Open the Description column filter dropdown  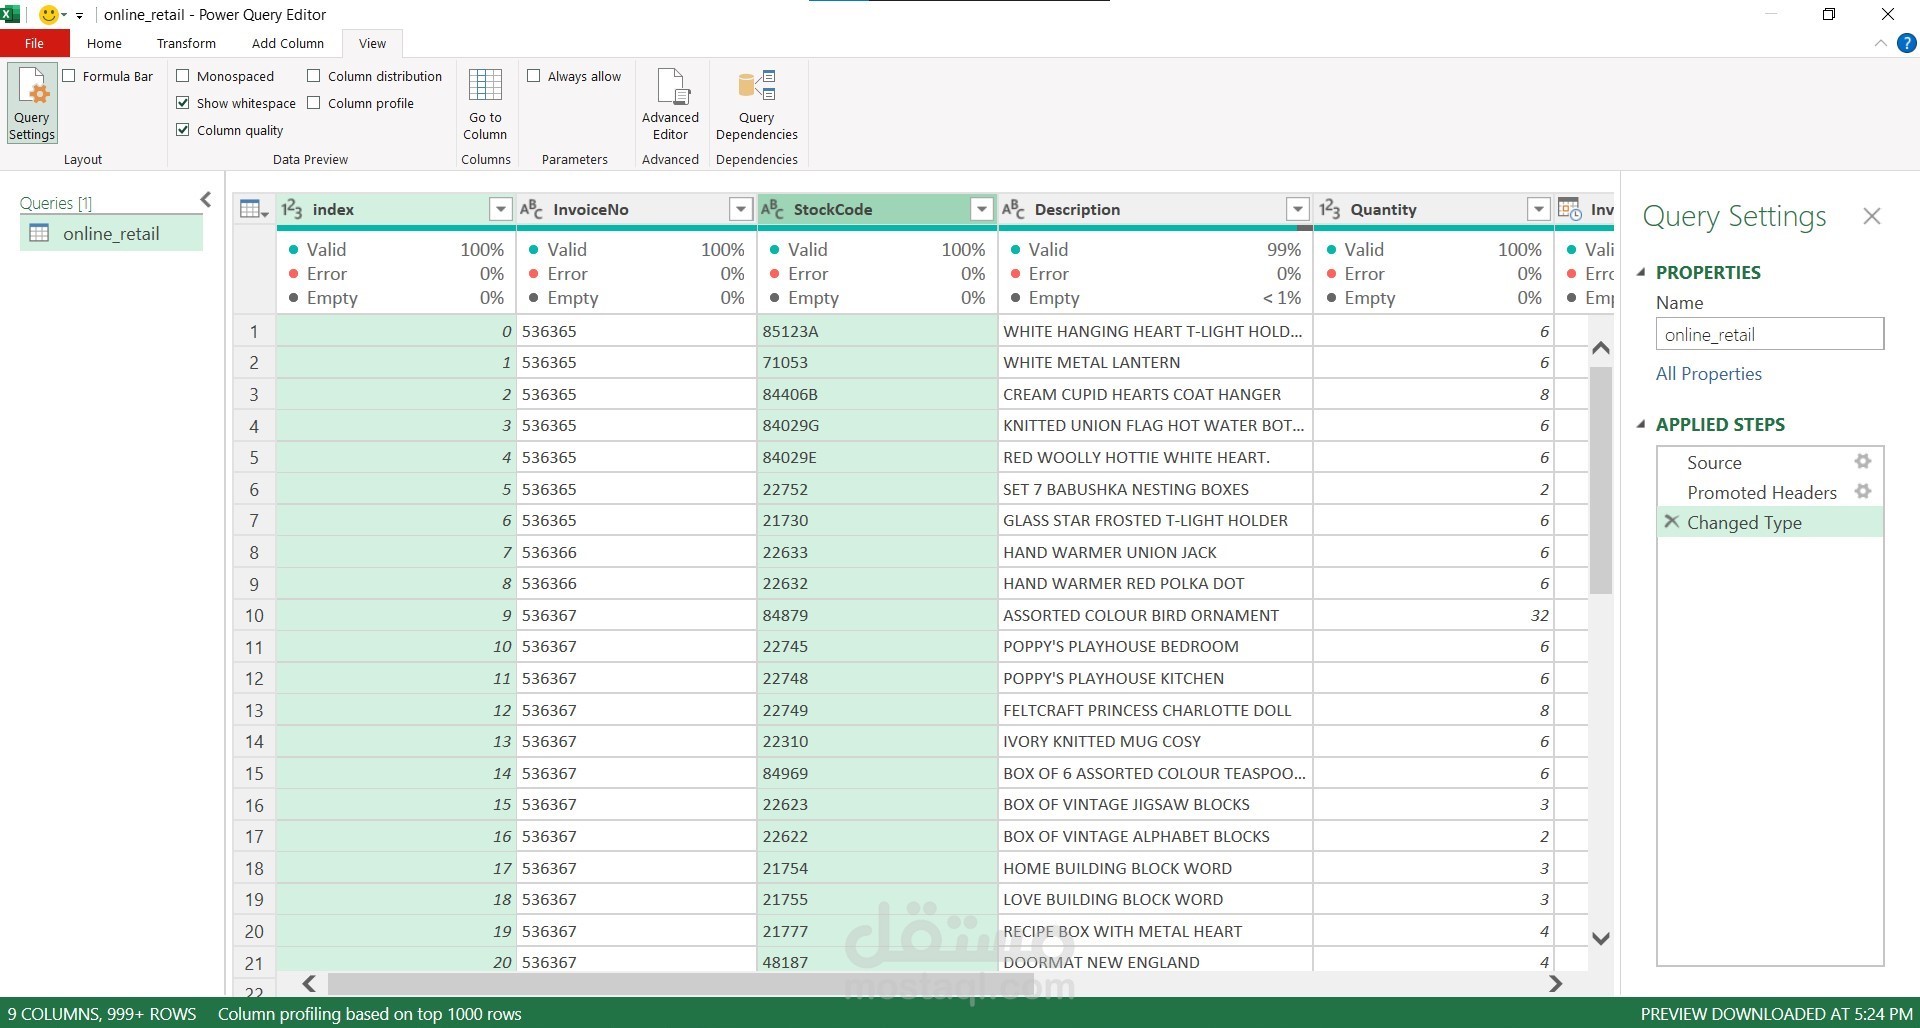1298,209
